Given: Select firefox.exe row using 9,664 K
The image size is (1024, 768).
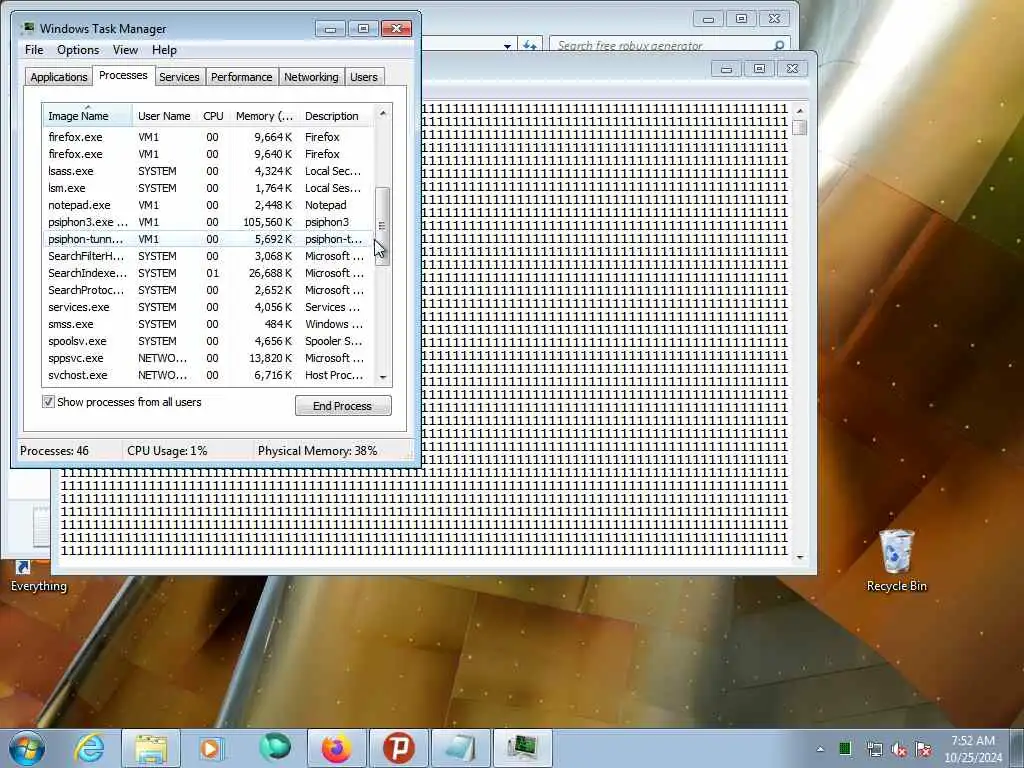Looking at the screenshot, I should click(209, 137).
